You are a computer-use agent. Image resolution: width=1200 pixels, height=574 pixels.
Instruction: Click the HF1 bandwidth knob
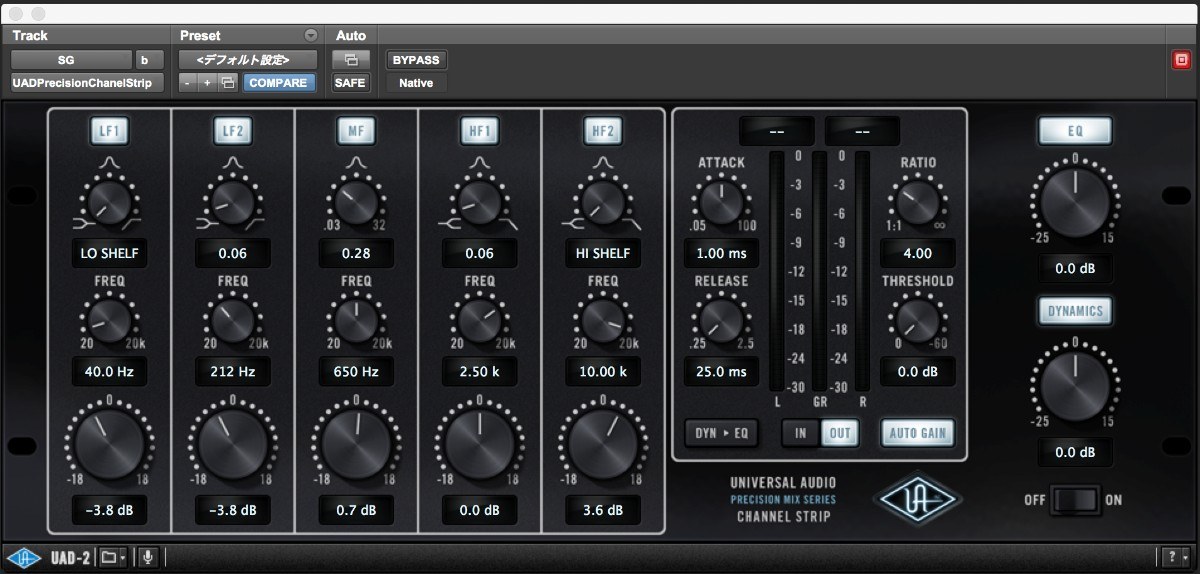[479, 201]
